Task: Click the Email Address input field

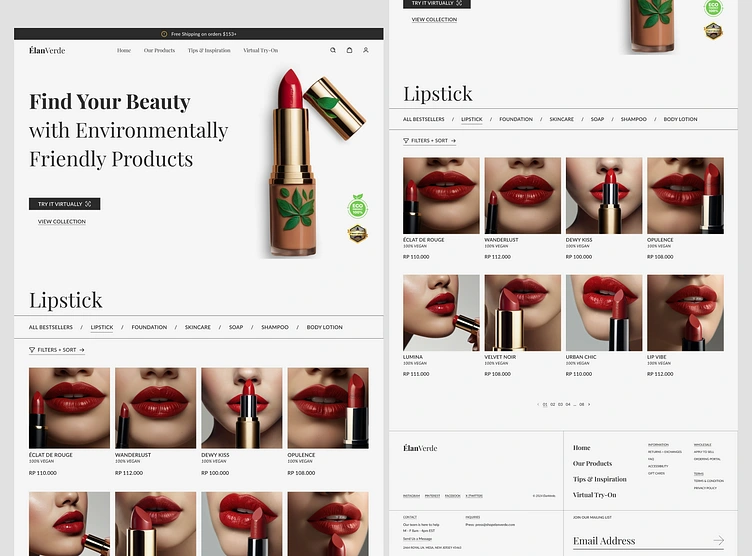Action: pyautogui.click(x=648, y=541)
